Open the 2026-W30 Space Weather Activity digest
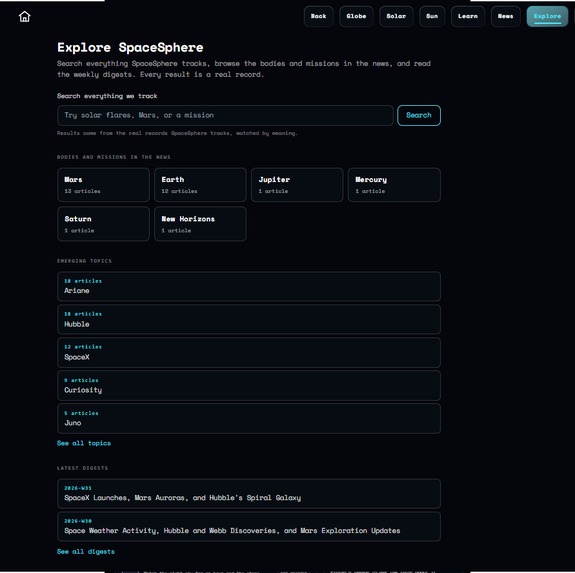575x573 pixels. 249,526
